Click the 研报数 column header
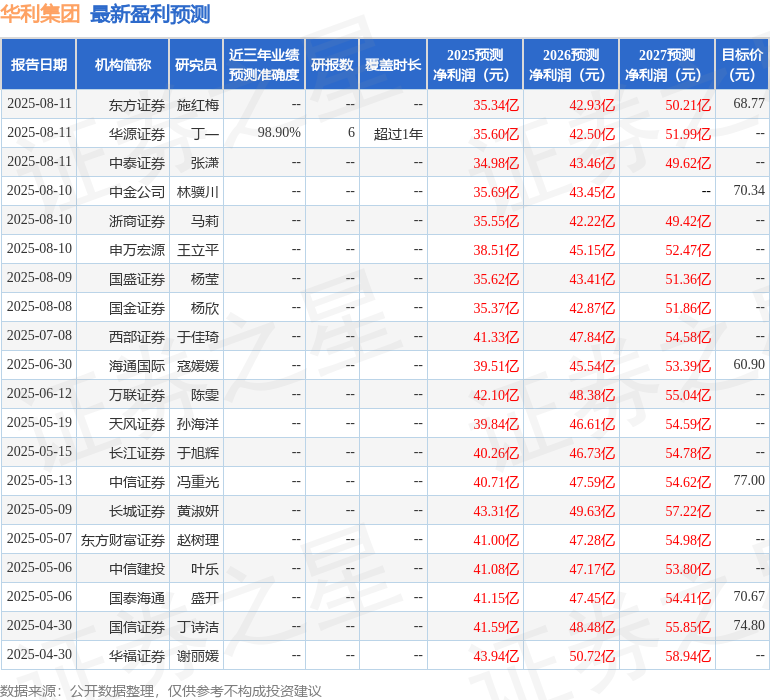 click(332, 65)
